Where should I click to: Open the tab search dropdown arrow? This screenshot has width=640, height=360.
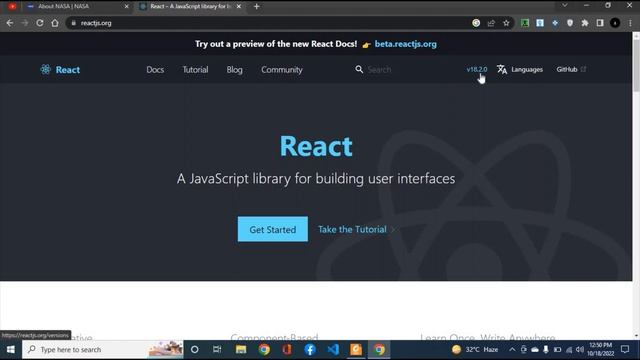564,5
